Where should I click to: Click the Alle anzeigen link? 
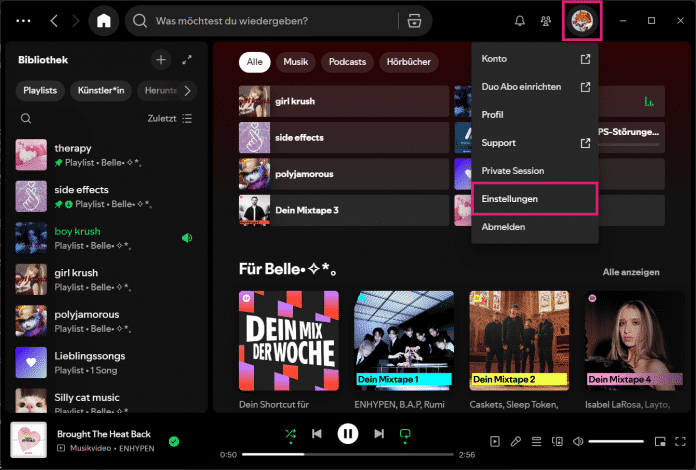(x=630, y=272)
